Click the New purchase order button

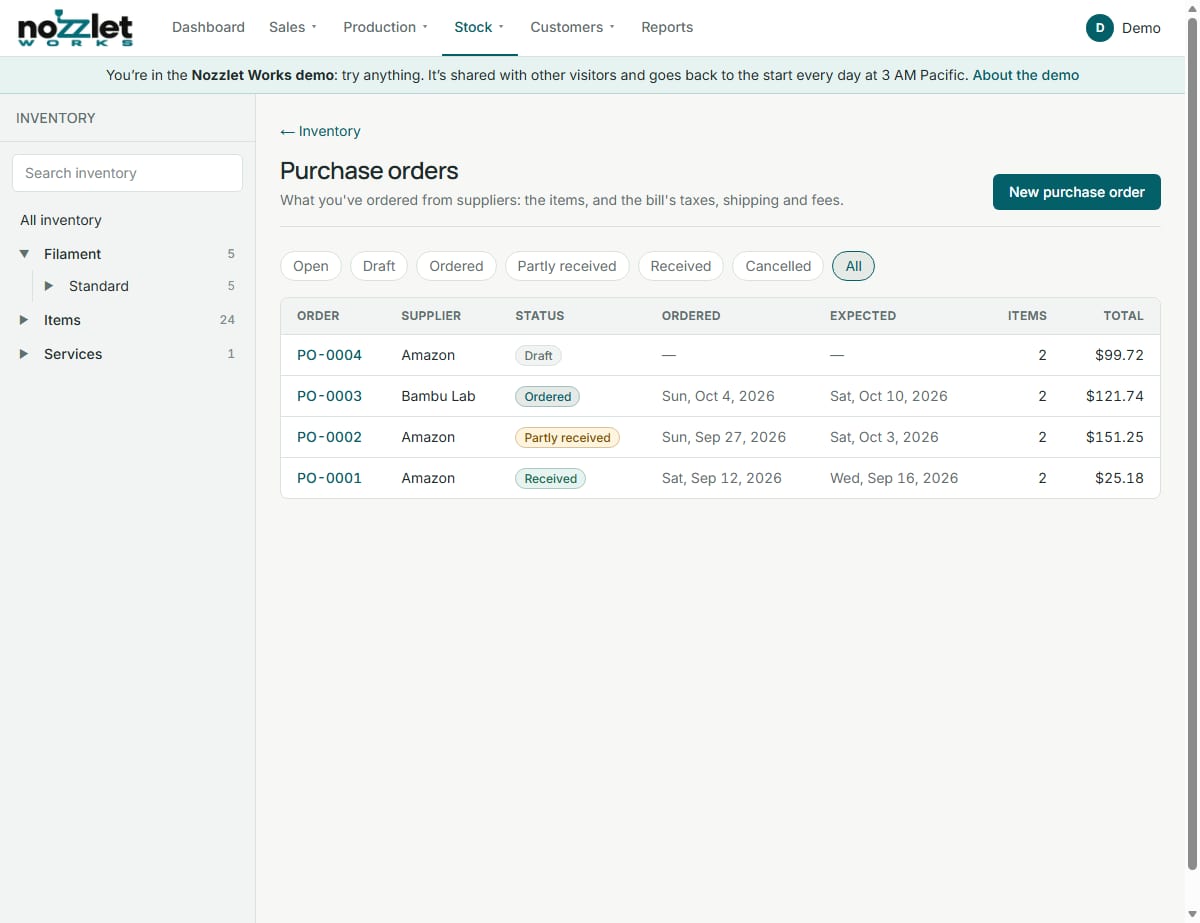(1076, 192)
